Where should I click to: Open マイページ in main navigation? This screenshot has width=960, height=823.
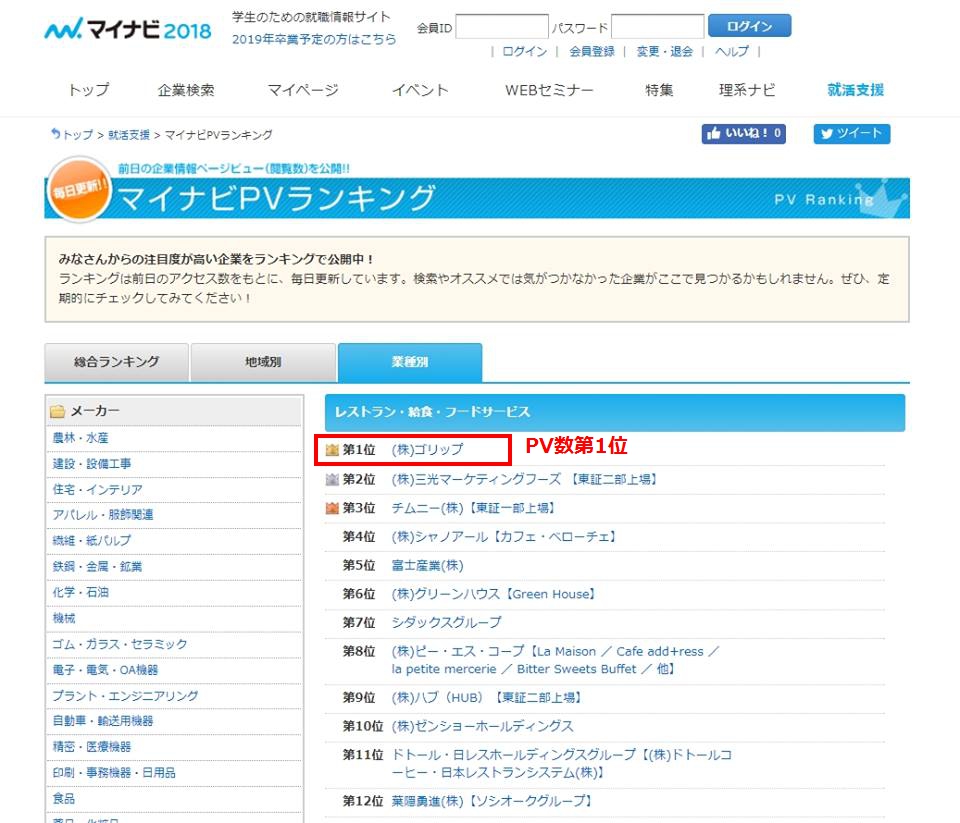coord(303,90)
